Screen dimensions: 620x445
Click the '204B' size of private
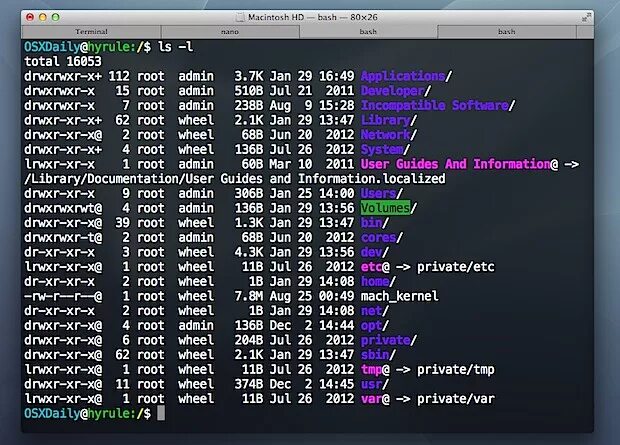[249, 340]
